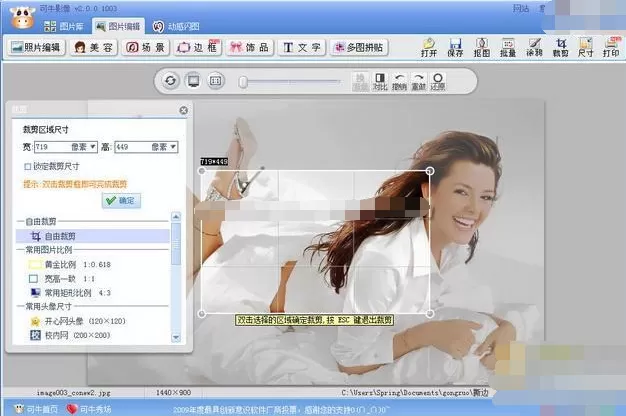
Task: Enable the 锁定裁剪尺寸 checkbox
Action: [x=28, y=166]
